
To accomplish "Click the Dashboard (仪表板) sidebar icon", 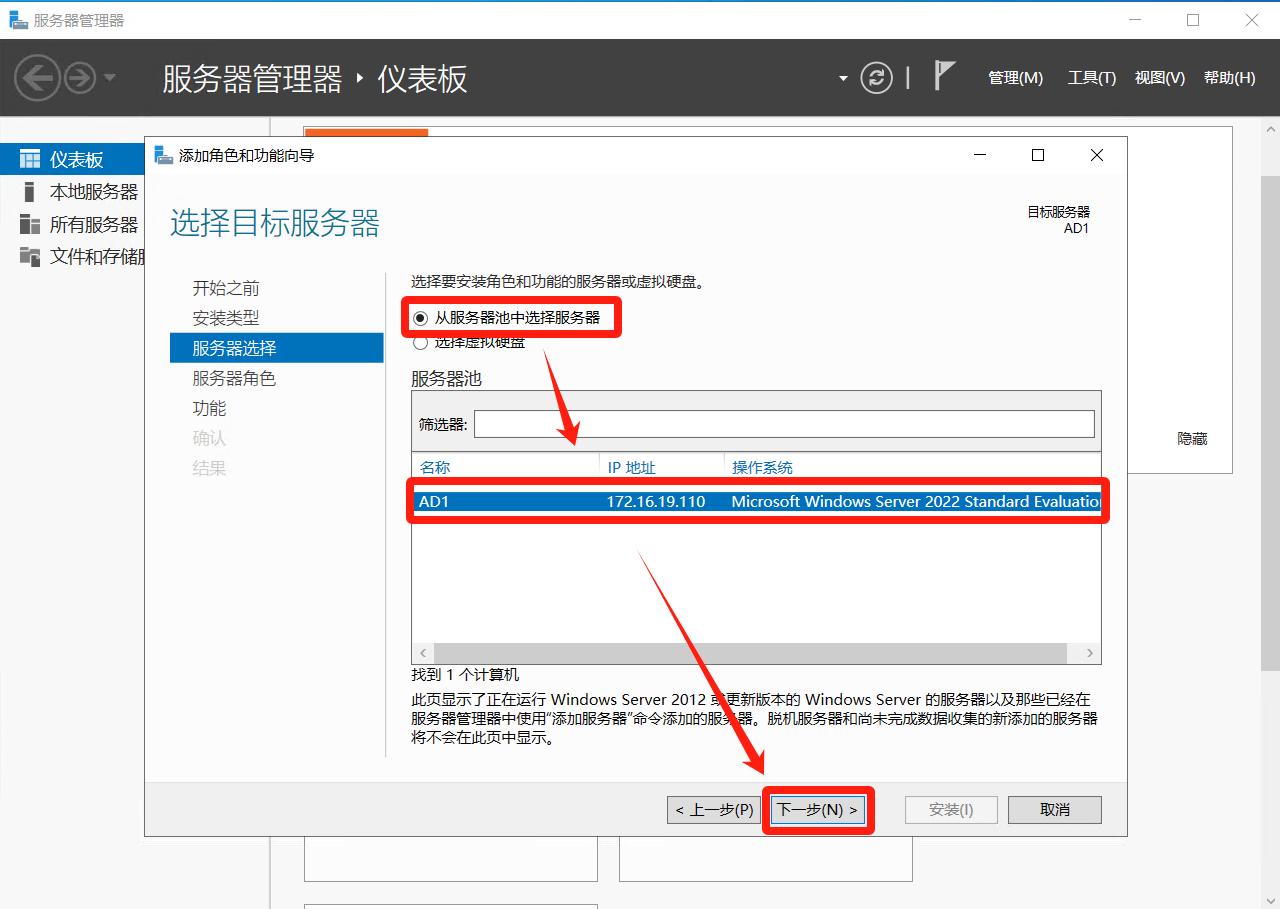I will pos(30,160).
